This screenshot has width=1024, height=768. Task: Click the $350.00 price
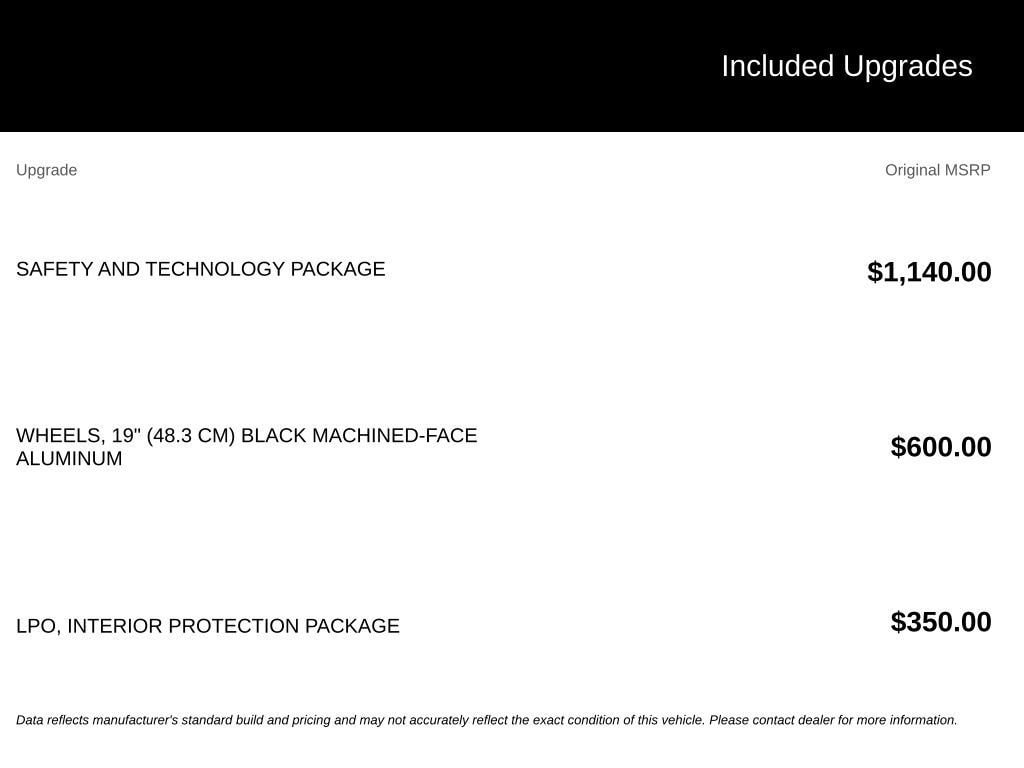coord(941,622)
